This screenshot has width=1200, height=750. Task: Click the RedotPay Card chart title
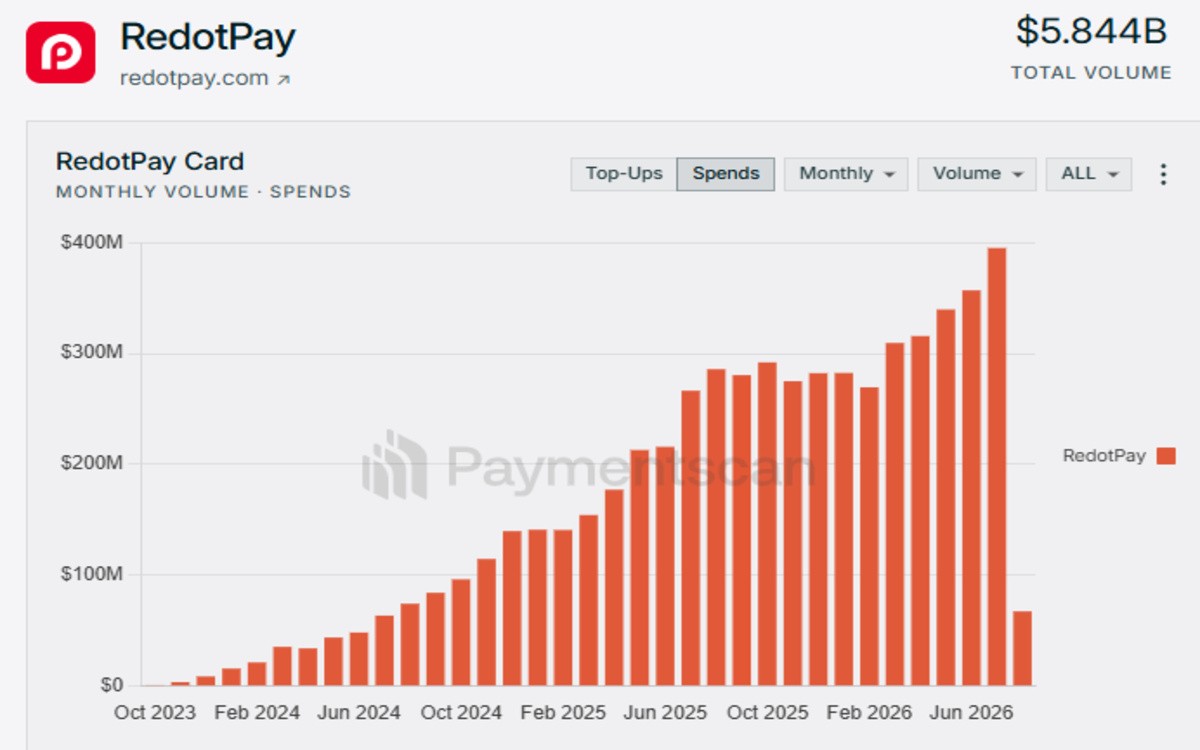pos(150,161)
